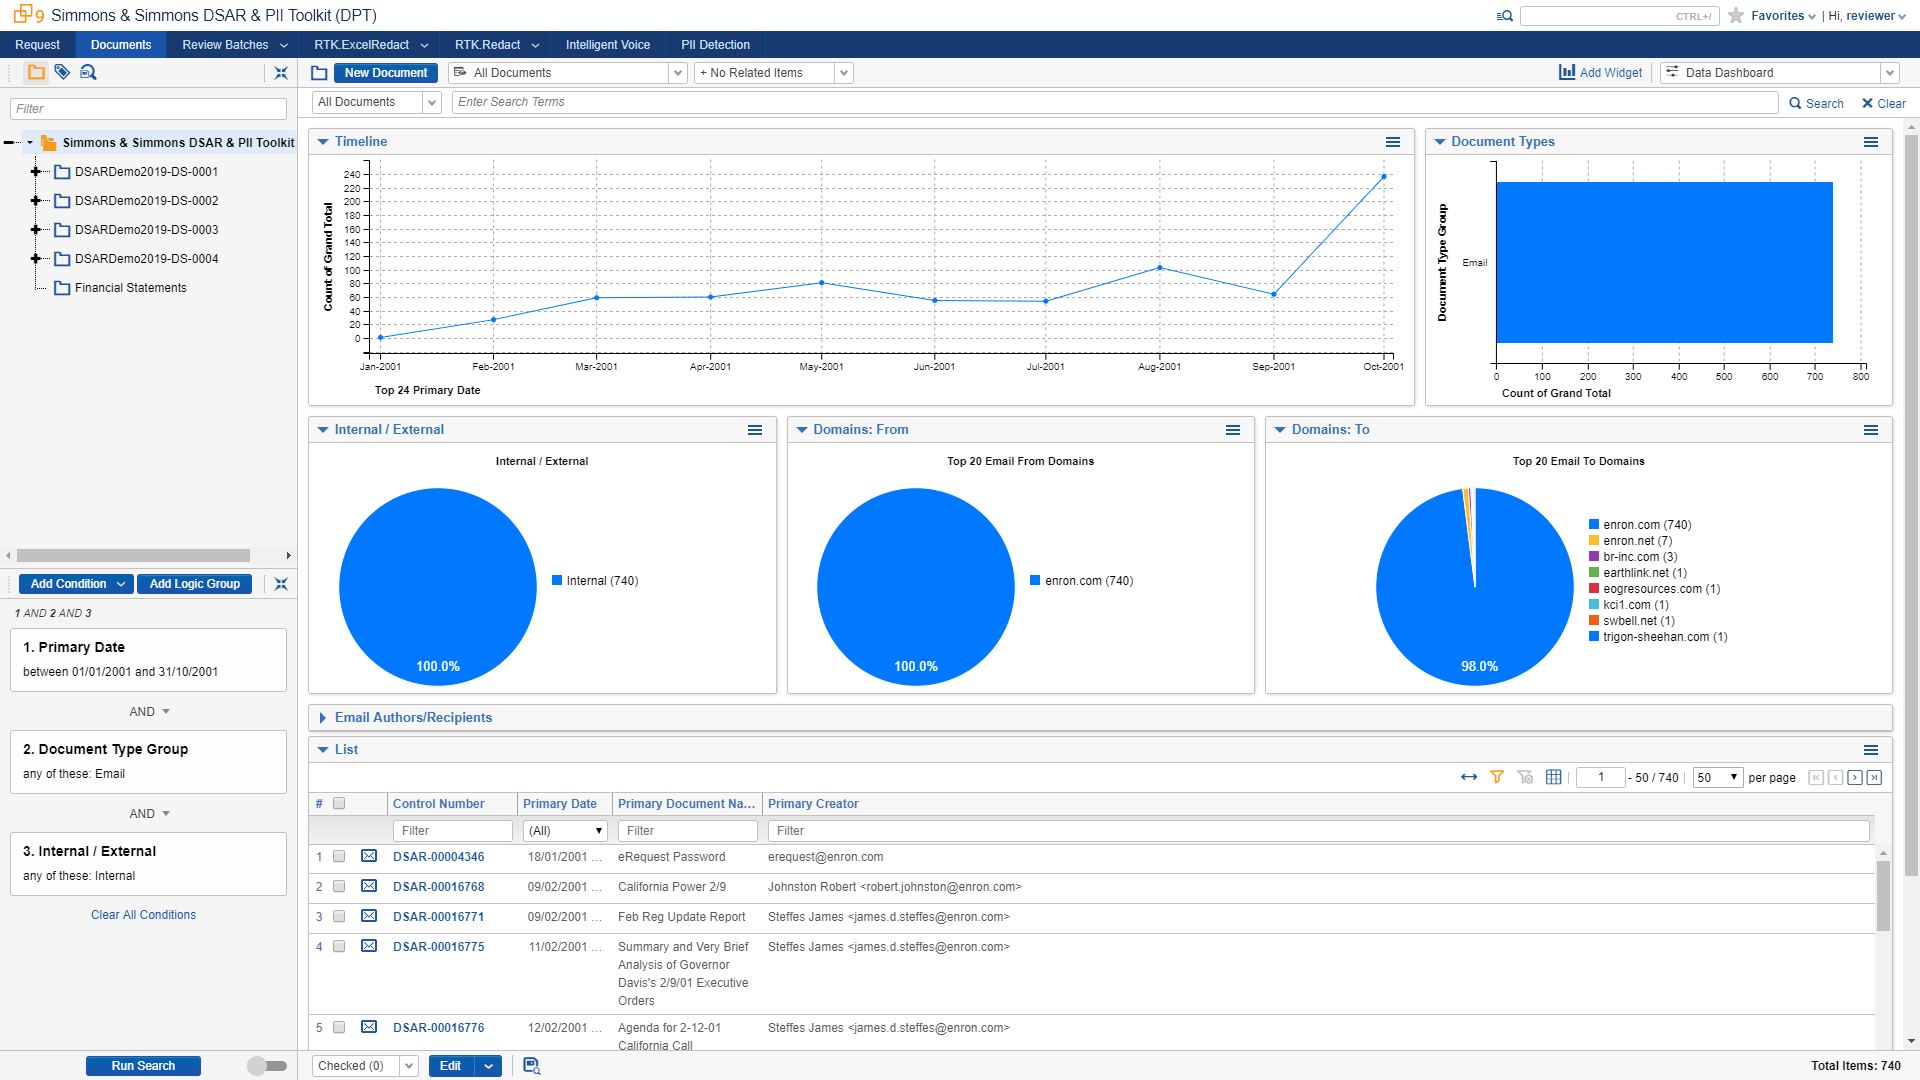Click the enron.net legend color swatch

(x=1594, y=541)
